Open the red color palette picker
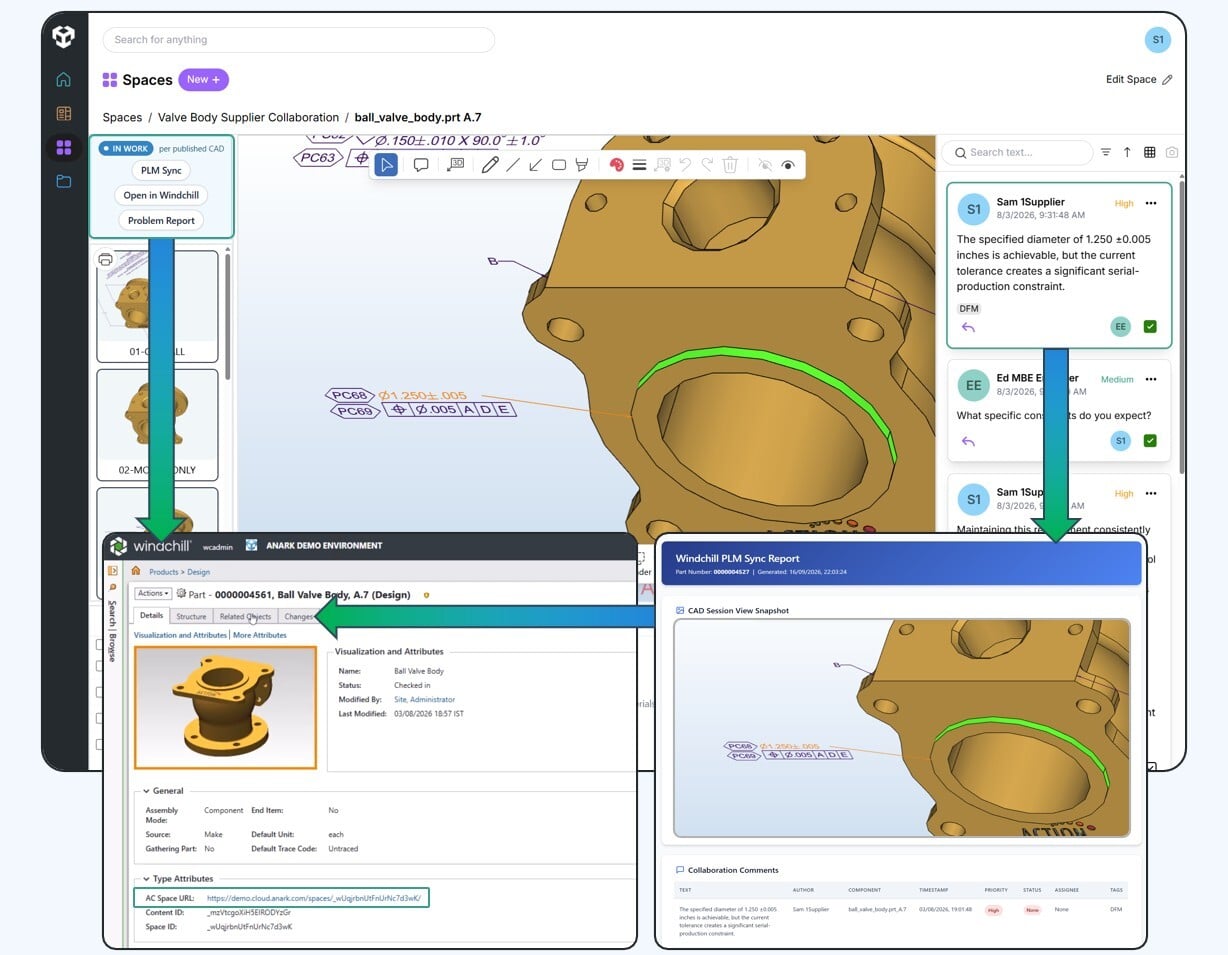1228x955 pixels. coord(616,165)
